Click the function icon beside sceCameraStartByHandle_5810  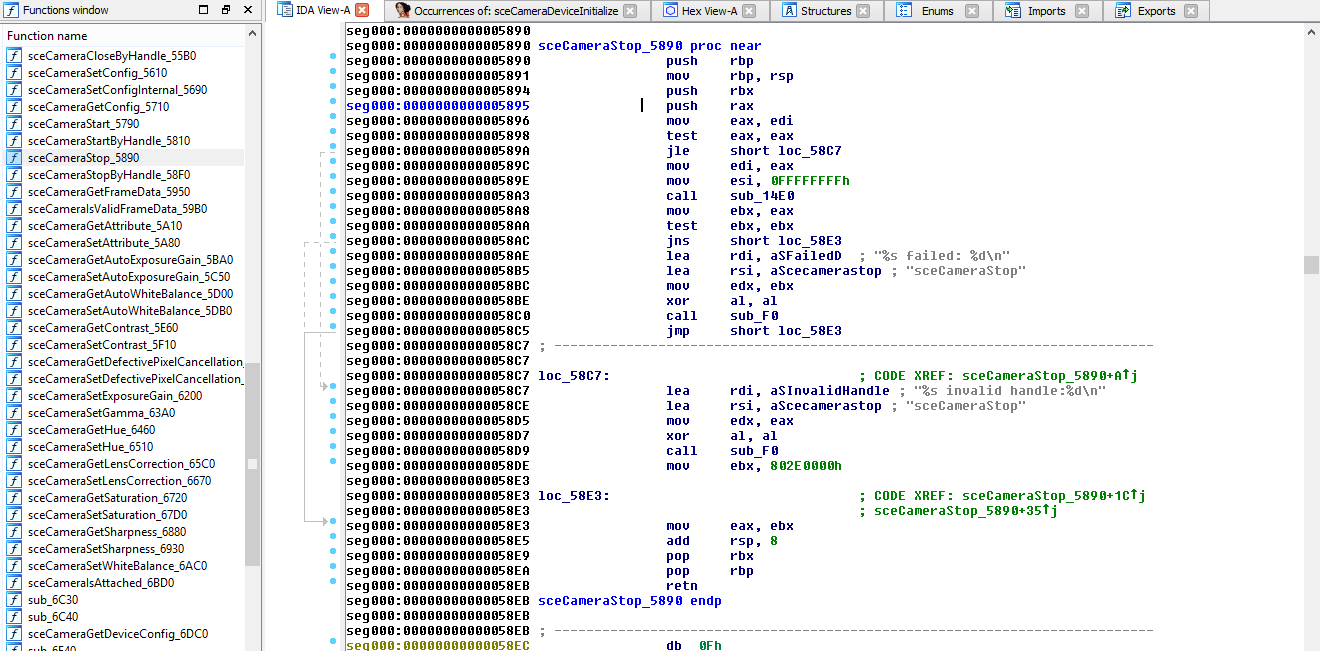click(14, 141)
